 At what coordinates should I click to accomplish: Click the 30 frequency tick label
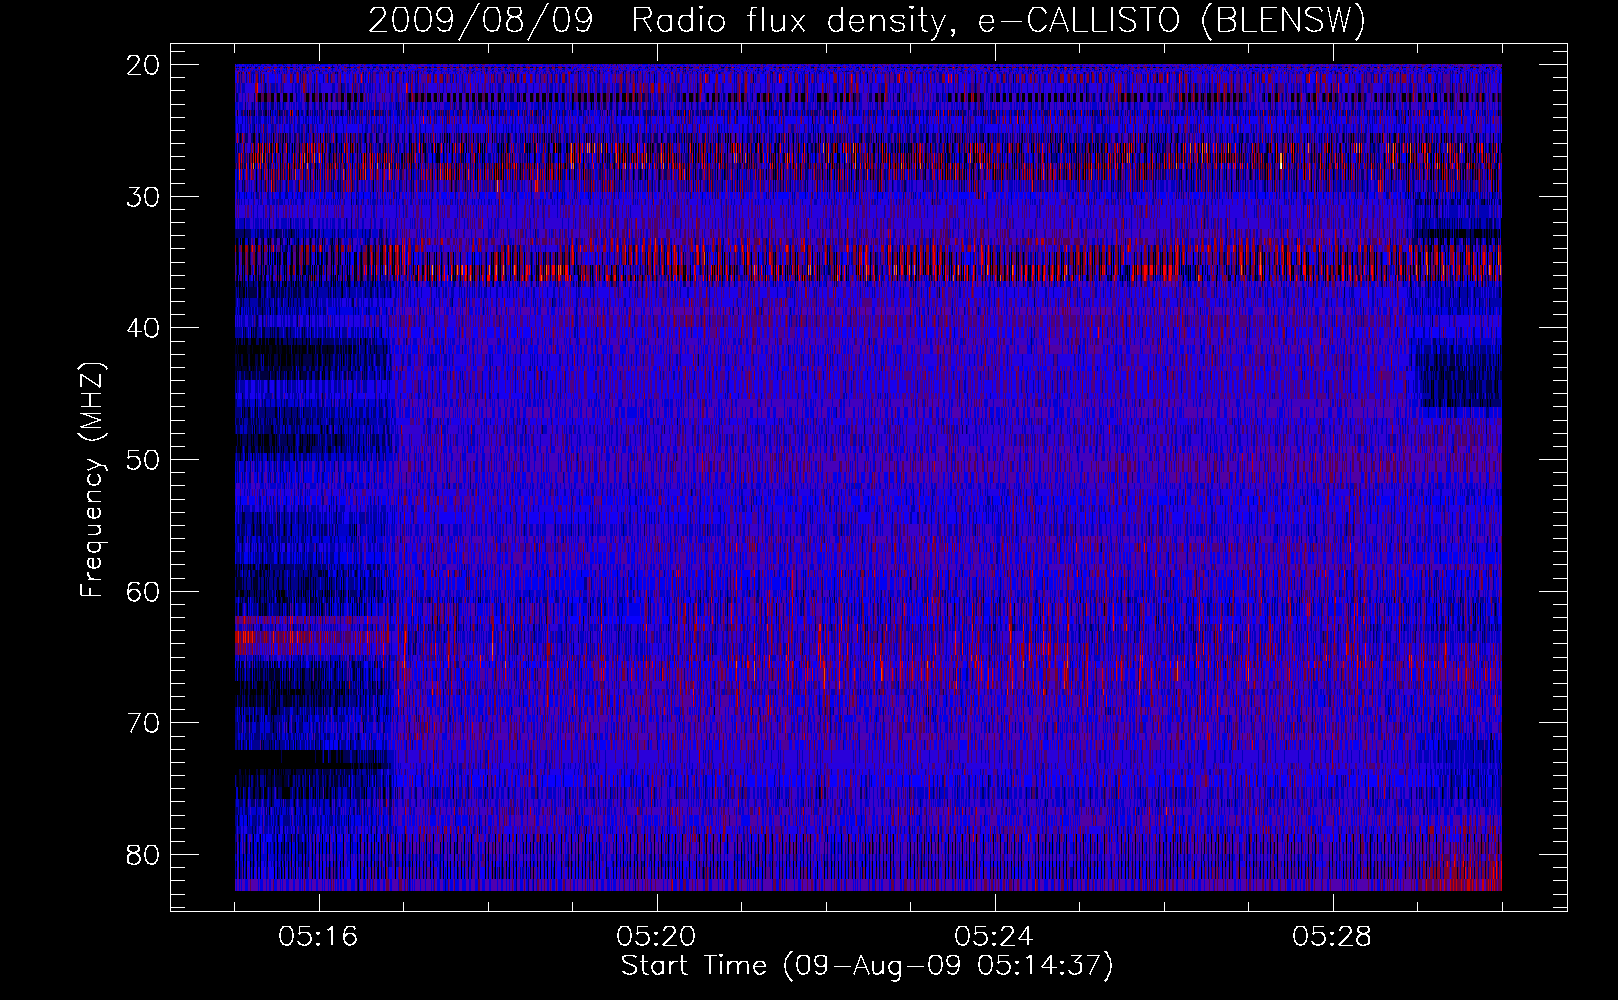pyautogui.click(x=144, y=196)
